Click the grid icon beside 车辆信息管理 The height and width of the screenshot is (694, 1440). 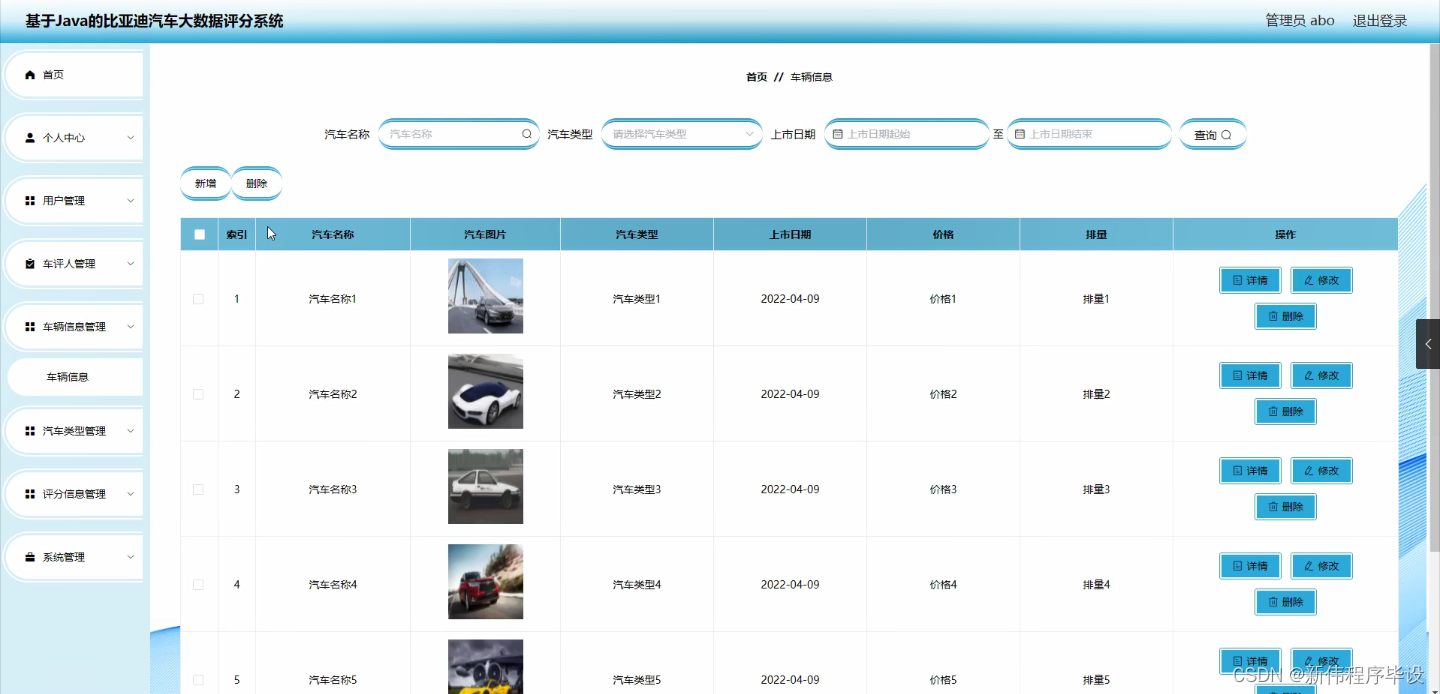30,327
